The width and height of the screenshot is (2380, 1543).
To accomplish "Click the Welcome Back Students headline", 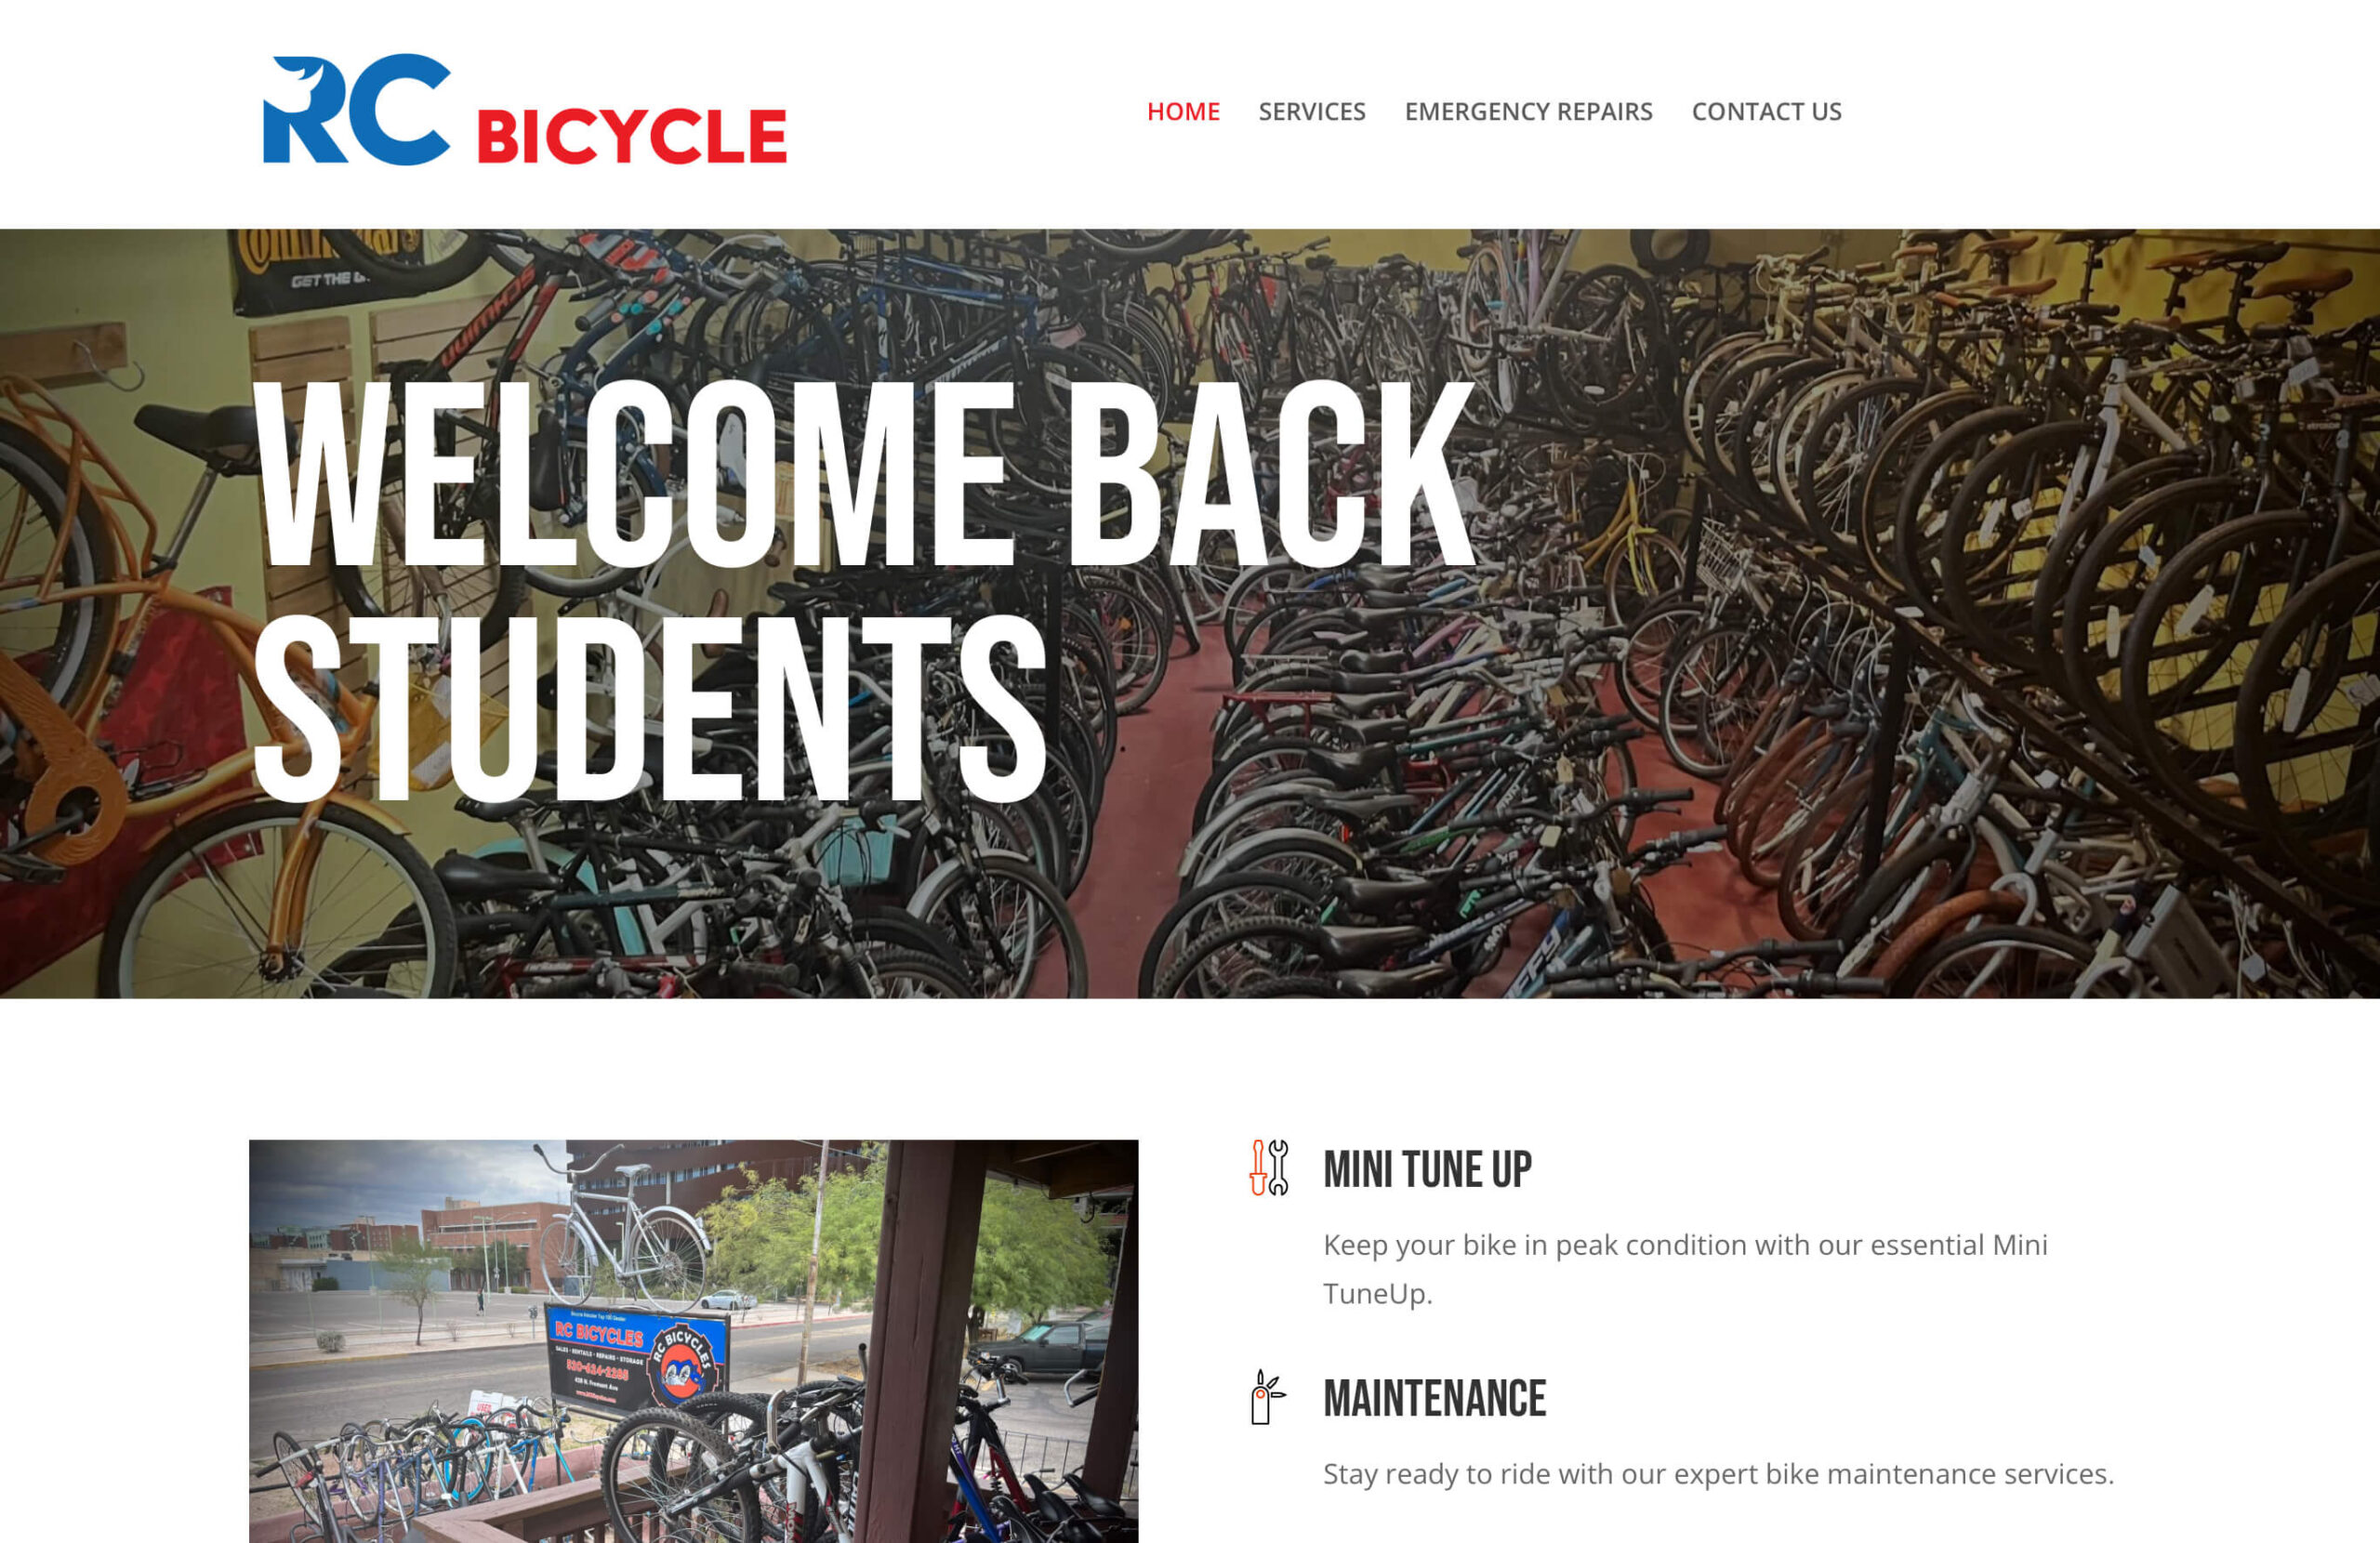I will tap(863, 590).
